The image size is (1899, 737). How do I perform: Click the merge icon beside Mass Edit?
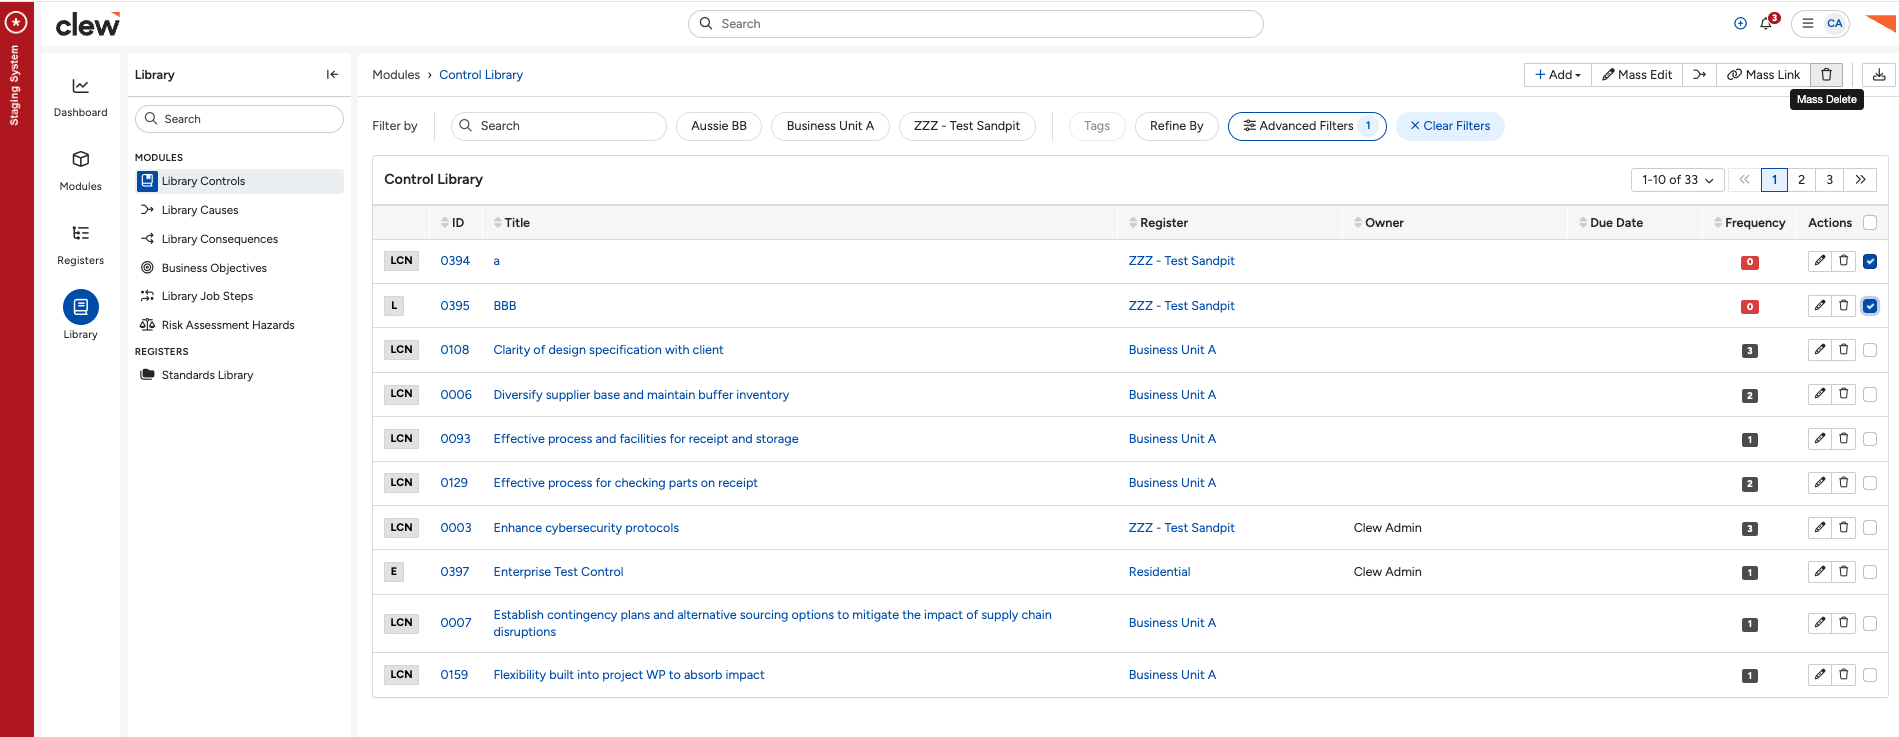coord(1699,74)
